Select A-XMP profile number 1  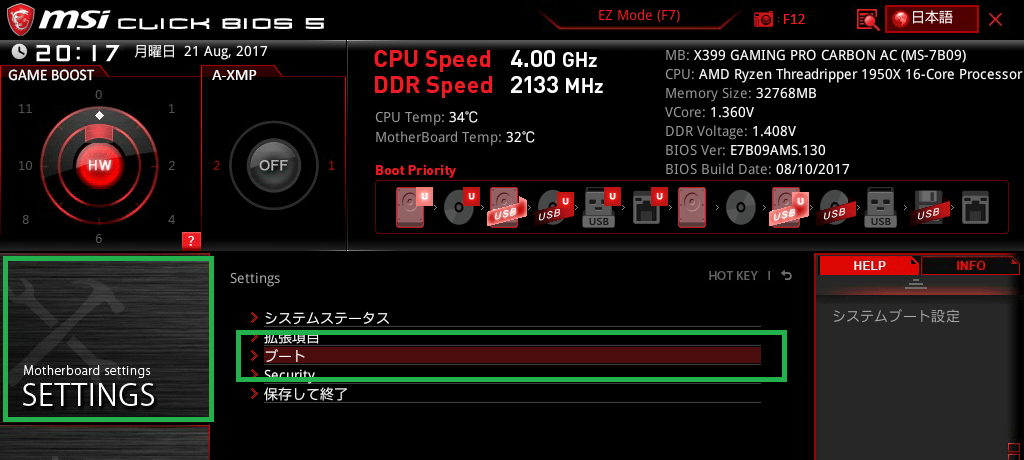coord(331,166)
